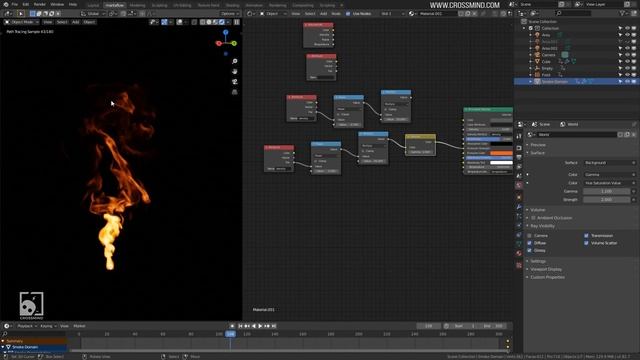Open the Scene properties tab
Screen dimensions: 640x360
point(519,176)
